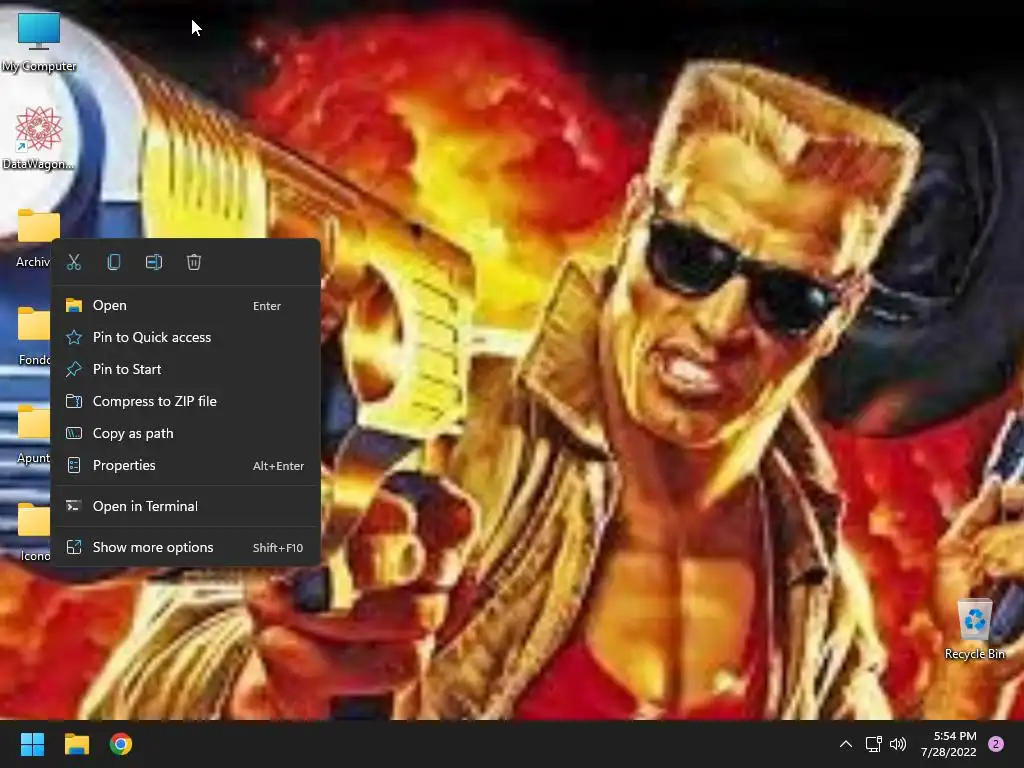The height and width of the screenshot is (768, 1024).
Task: Open the Windows Start menu
Action: [x=32, y=744]
